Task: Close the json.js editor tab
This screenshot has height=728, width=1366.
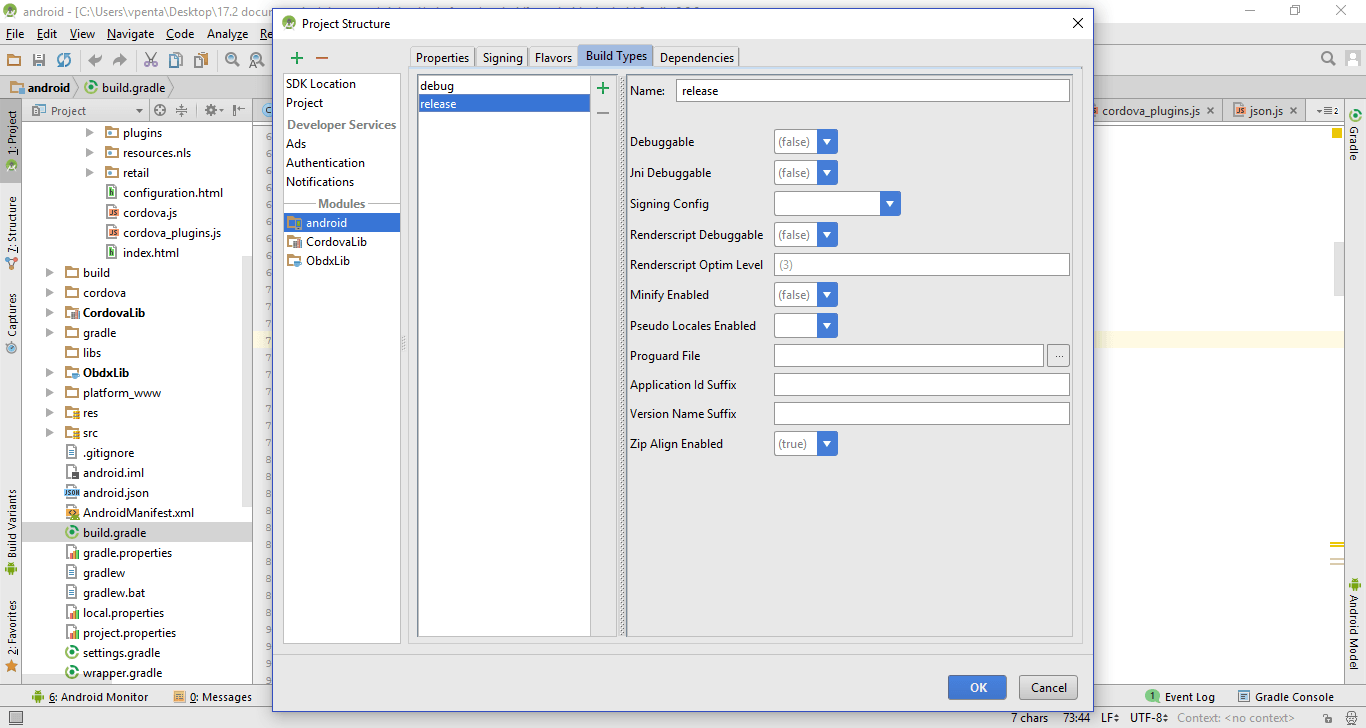Action: (x=1293, y=111)
